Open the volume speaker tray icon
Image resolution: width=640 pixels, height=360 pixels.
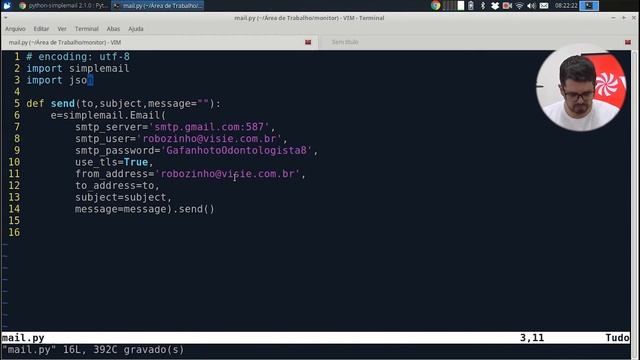click(x=531, y=5)
